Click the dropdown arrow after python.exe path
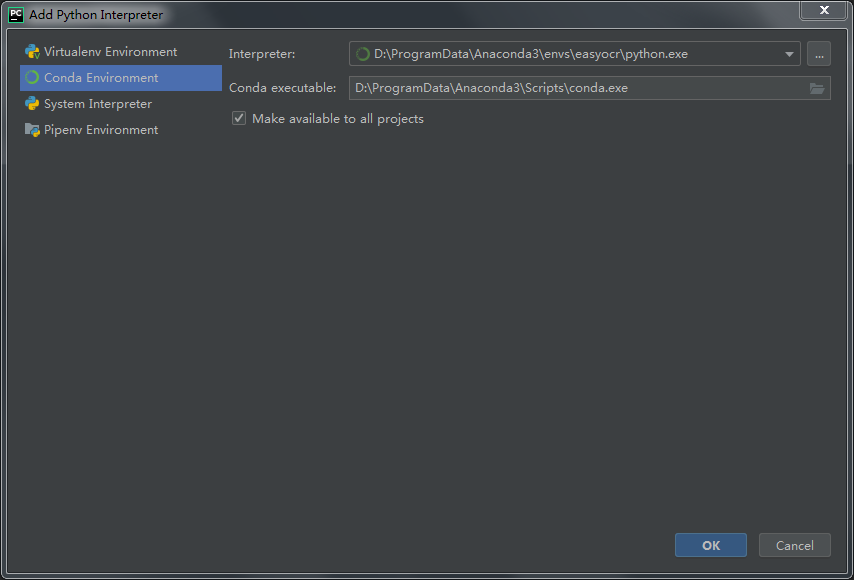This screenshot has height=580, width=854. (x=789, y=53)
